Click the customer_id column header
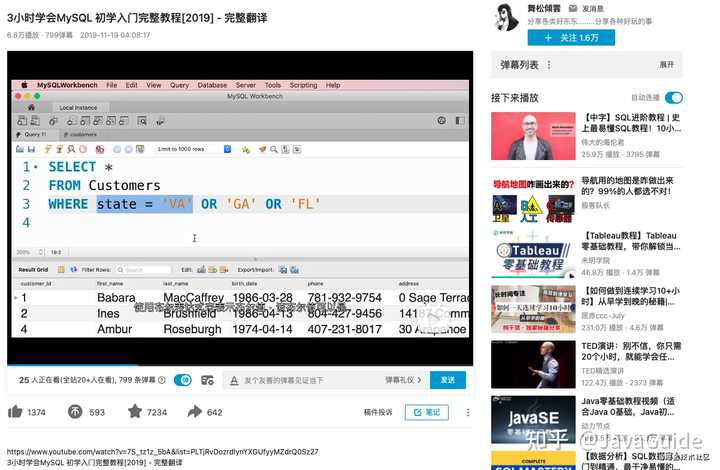The image size is (720, 470). [x=36, y=284]
